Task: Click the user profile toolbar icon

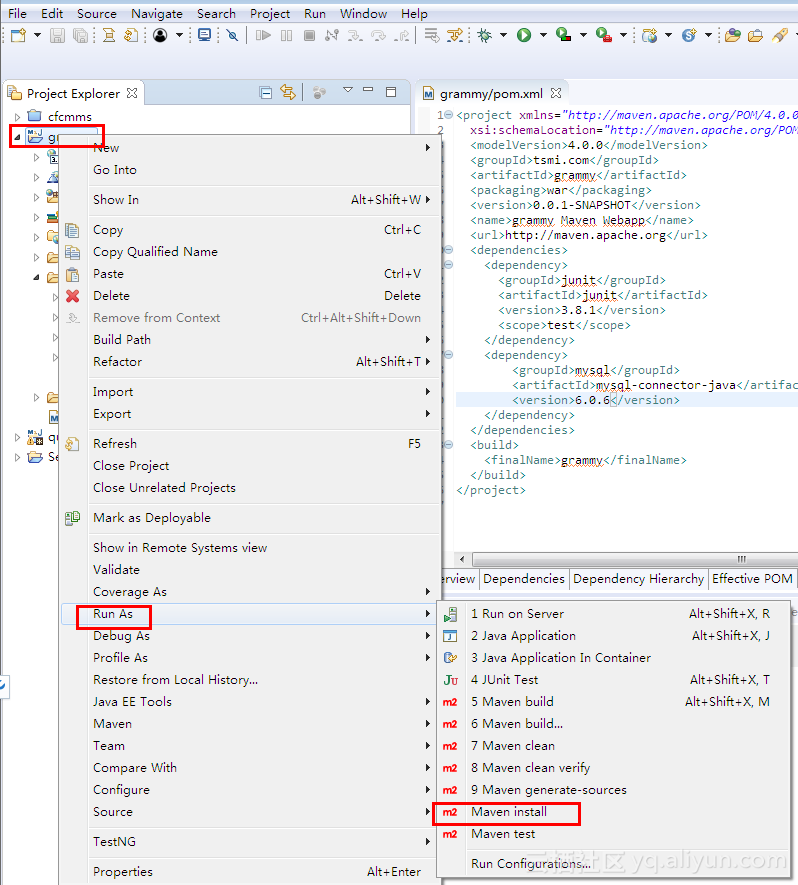Action: click(x=160, y=36)
